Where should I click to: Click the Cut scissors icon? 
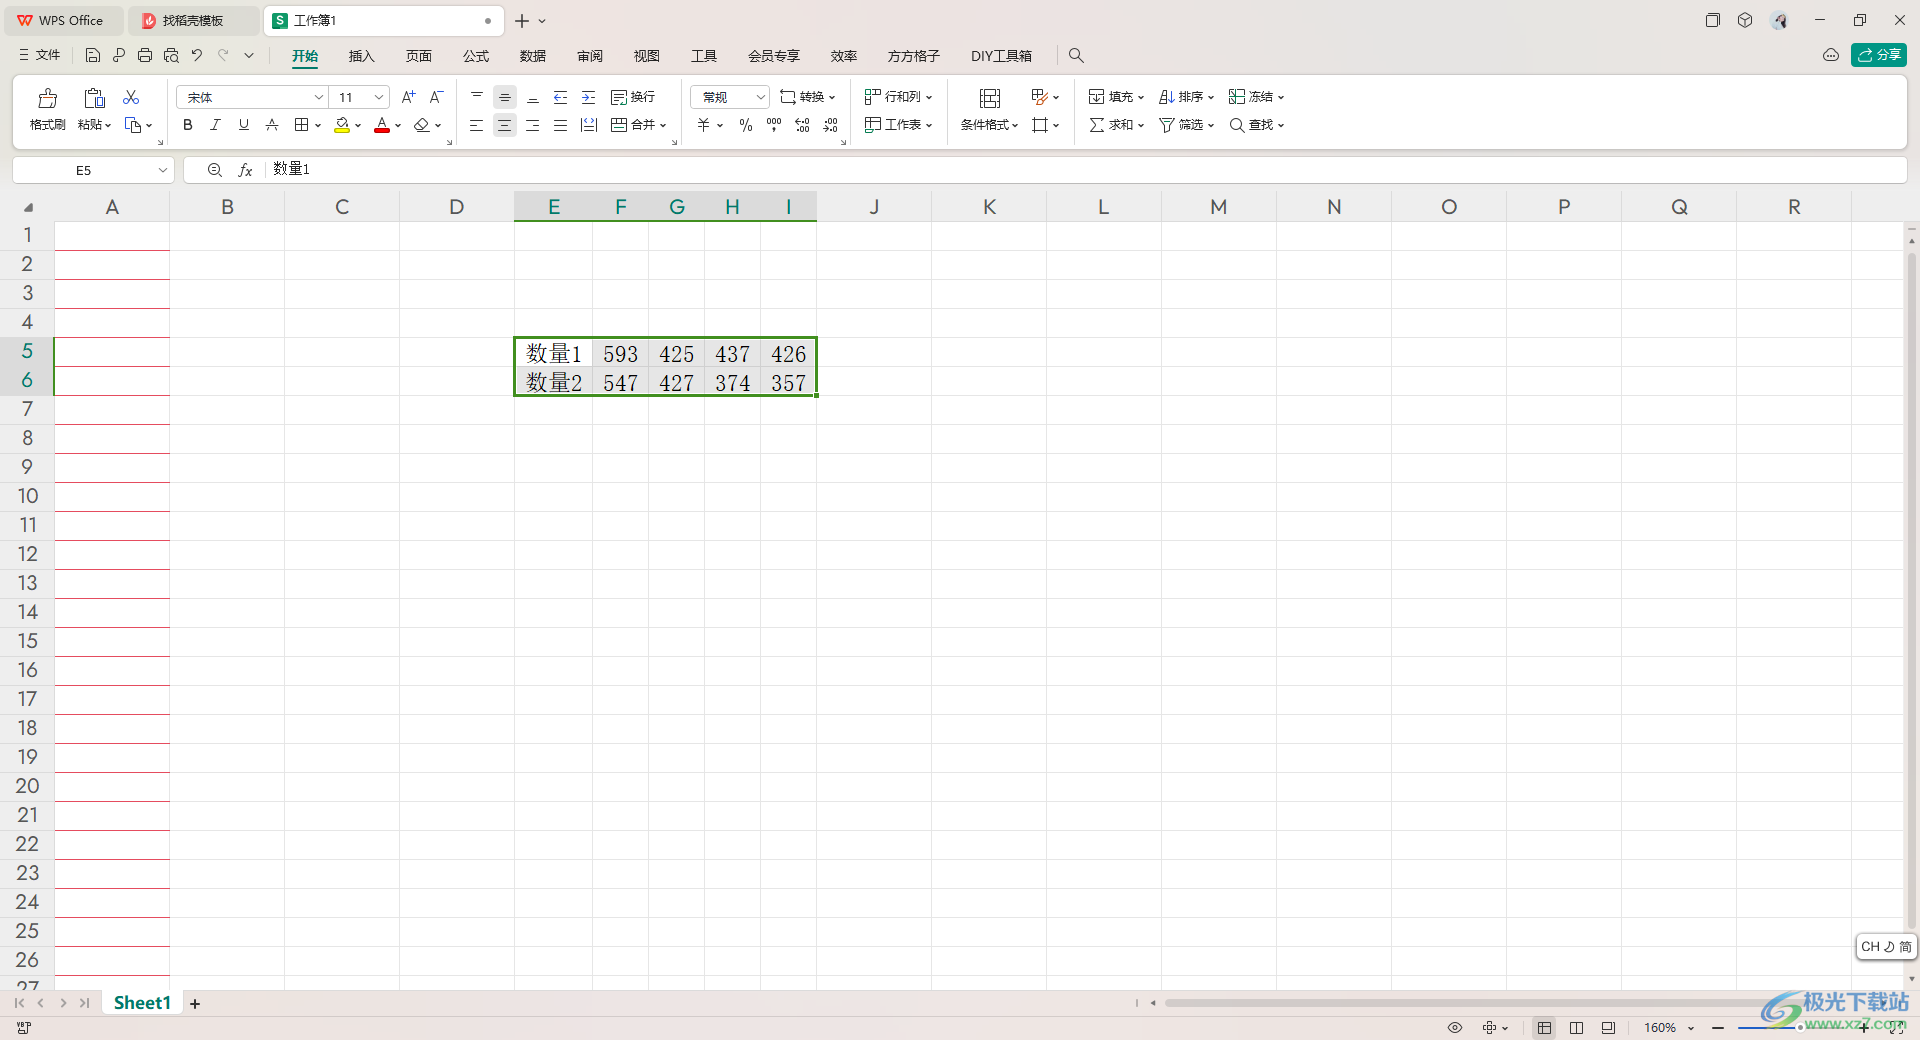131,97
